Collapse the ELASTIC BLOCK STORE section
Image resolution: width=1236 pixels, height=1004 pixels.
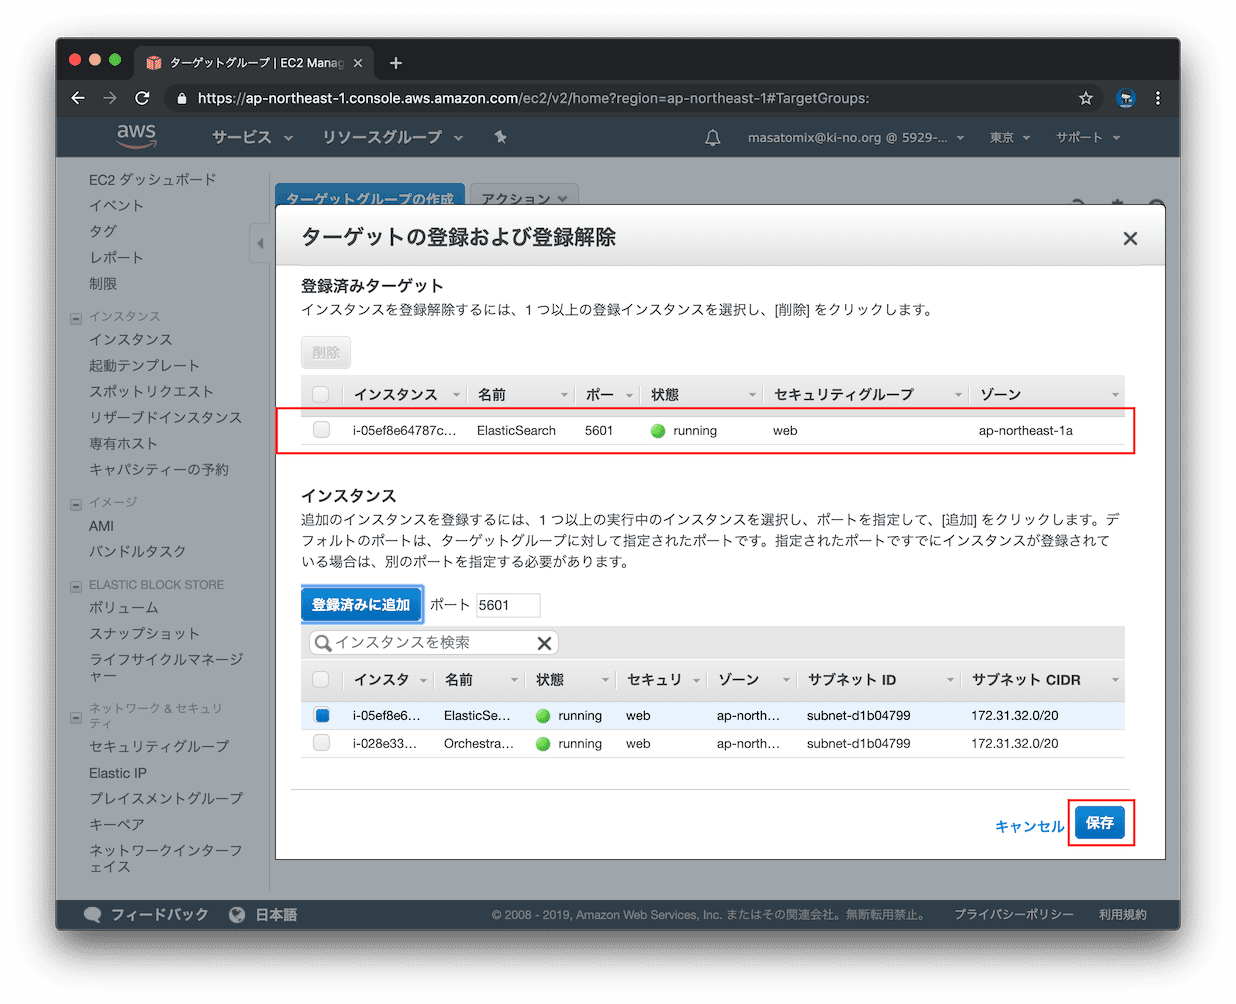(76, 587)
